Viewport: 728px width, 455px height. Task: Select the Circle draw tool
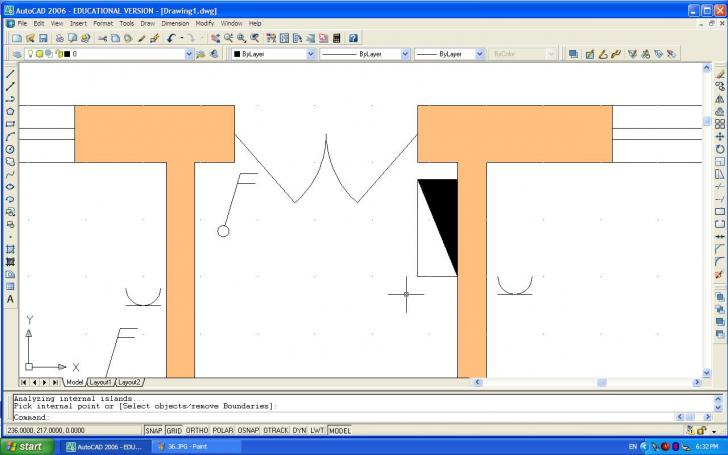click(x=10, y=149)
